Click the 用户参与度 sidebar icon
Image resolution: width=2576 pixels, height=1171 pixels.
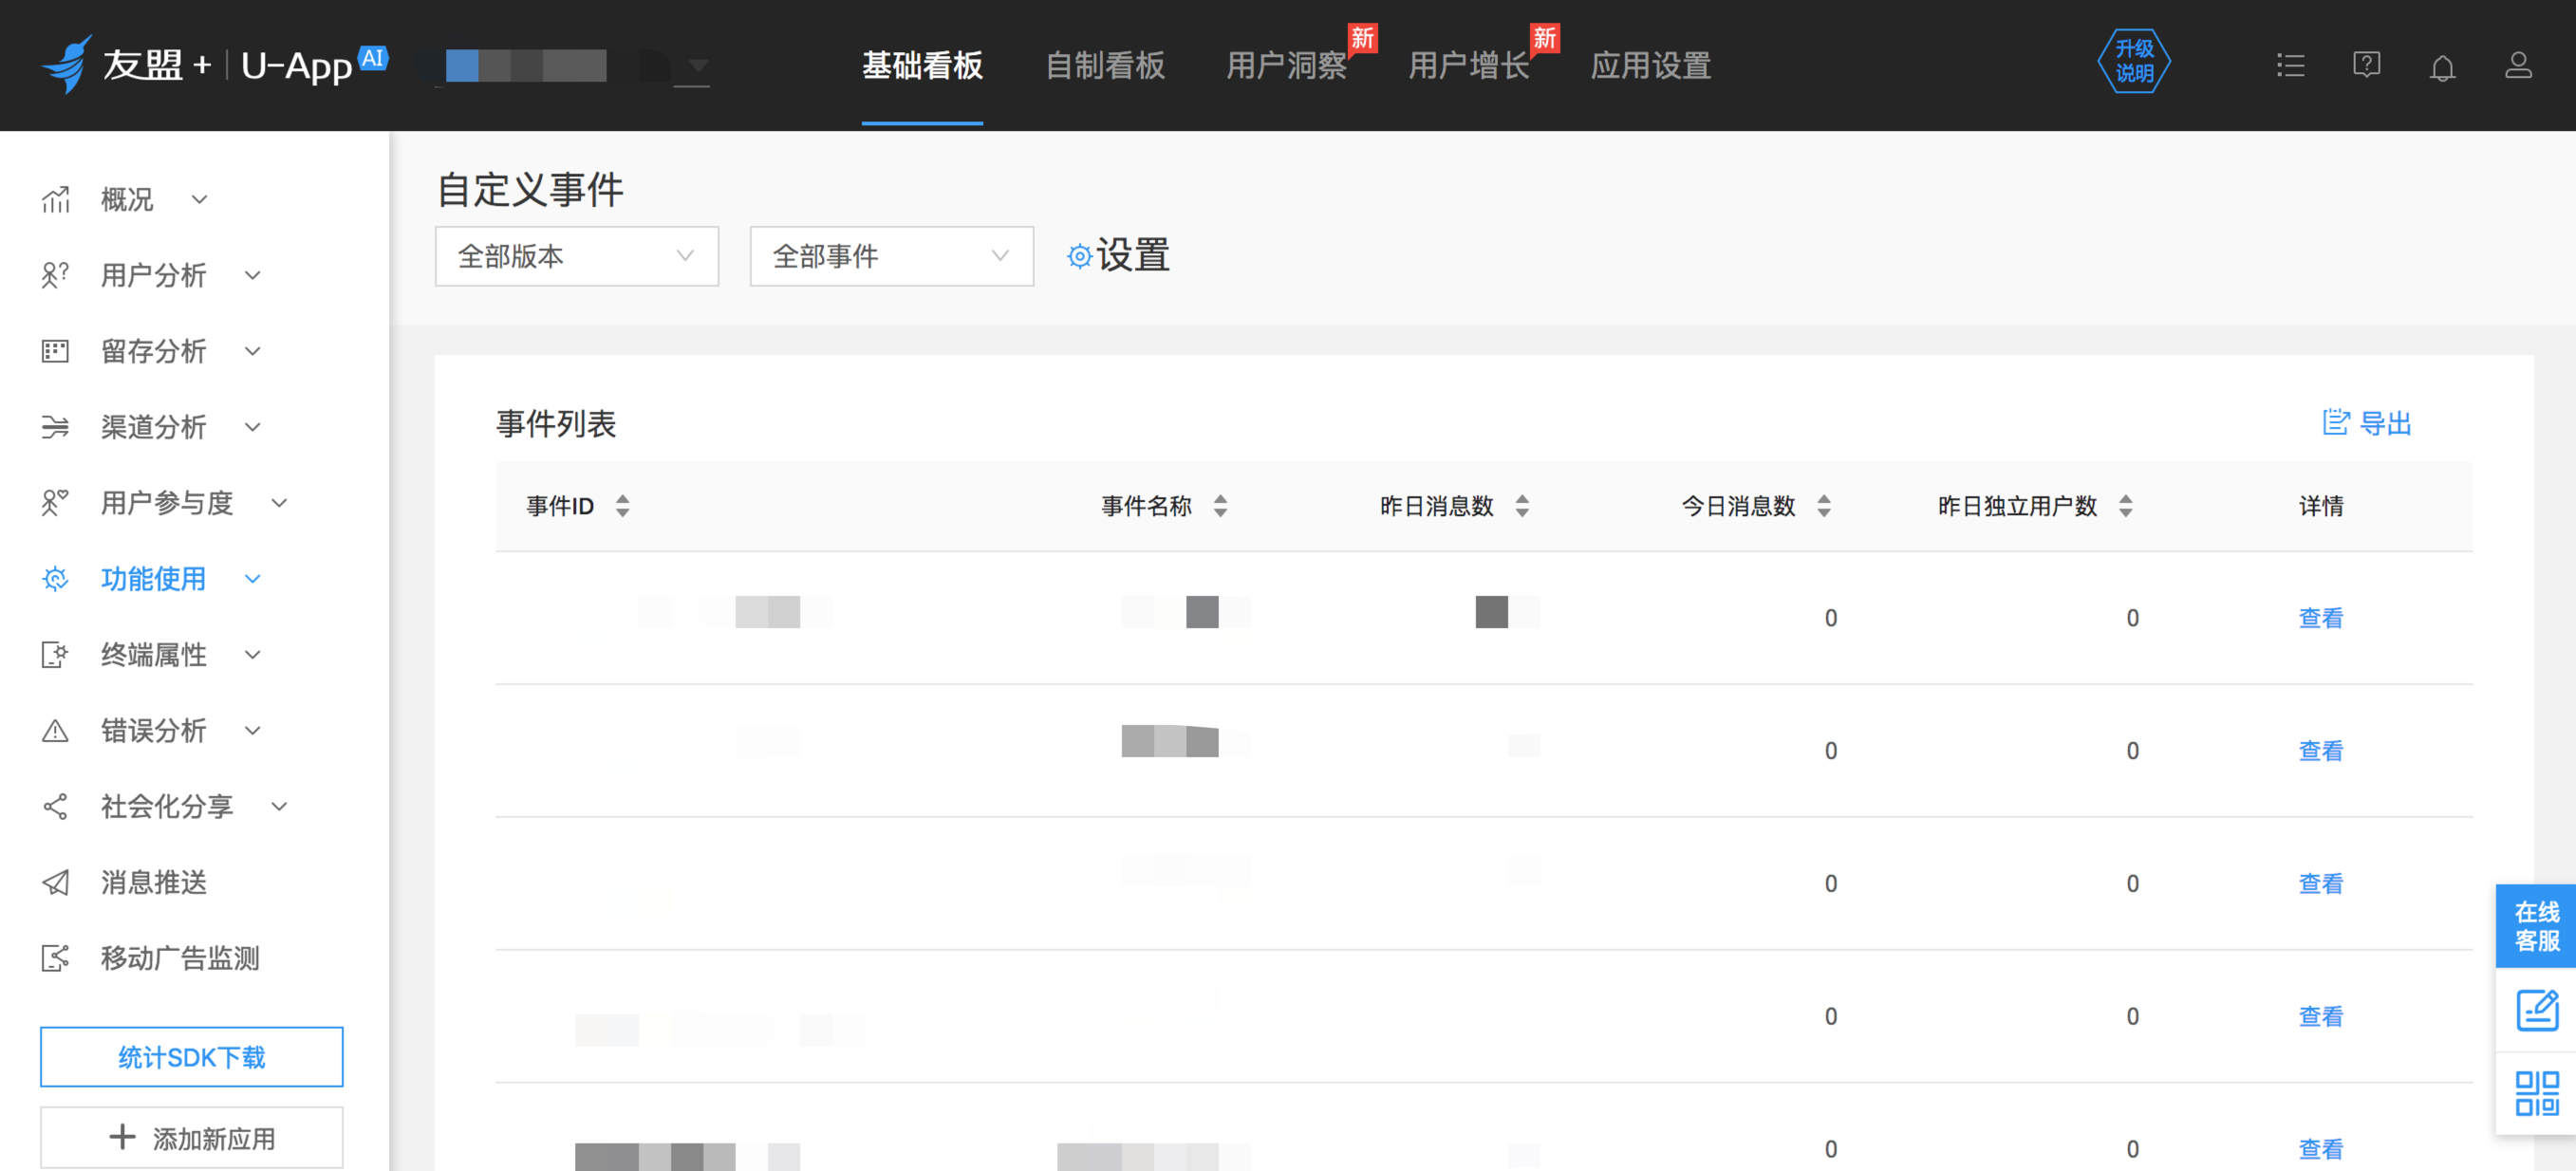point(55,502)
